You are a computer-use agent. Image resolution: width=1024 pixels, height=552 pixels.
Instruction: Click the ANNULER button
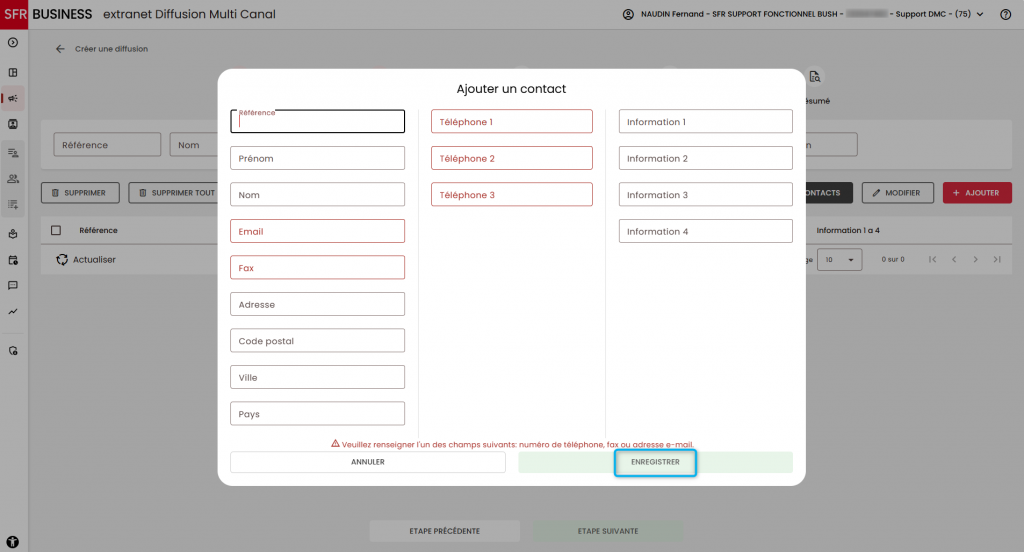click(x=368, y=462)
